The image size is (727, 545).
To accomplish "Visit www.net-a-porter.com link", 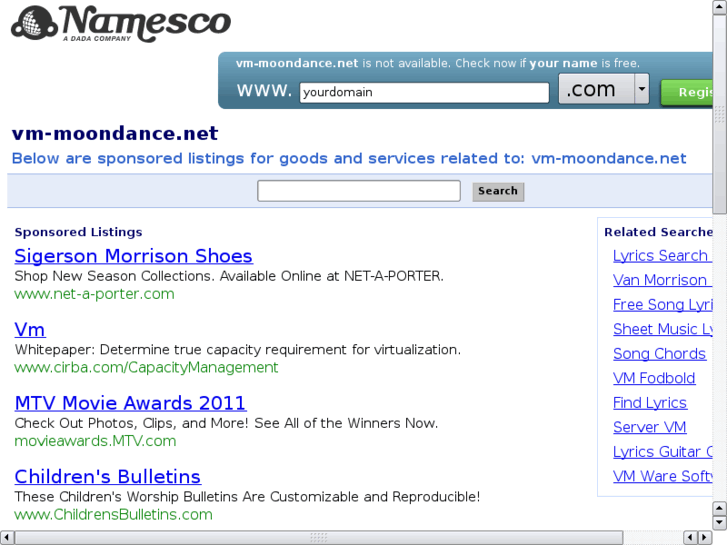I will pos(95,294).
